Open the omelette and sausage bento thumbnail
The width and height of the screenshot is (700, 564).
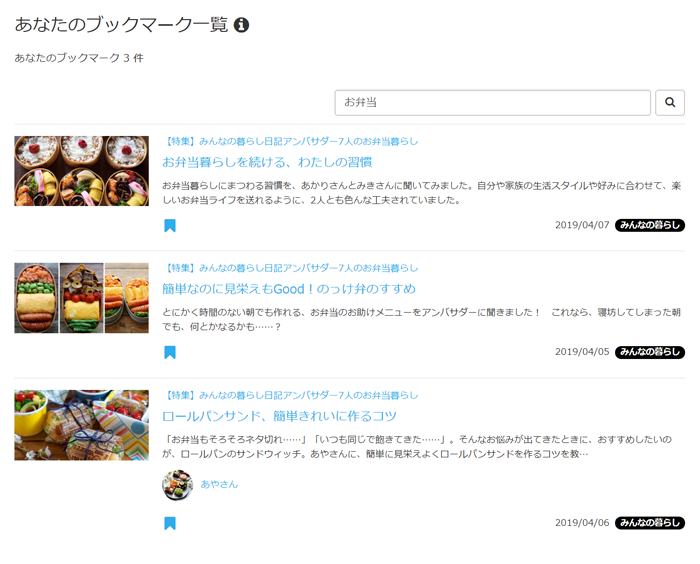click(x=82, y=298)
